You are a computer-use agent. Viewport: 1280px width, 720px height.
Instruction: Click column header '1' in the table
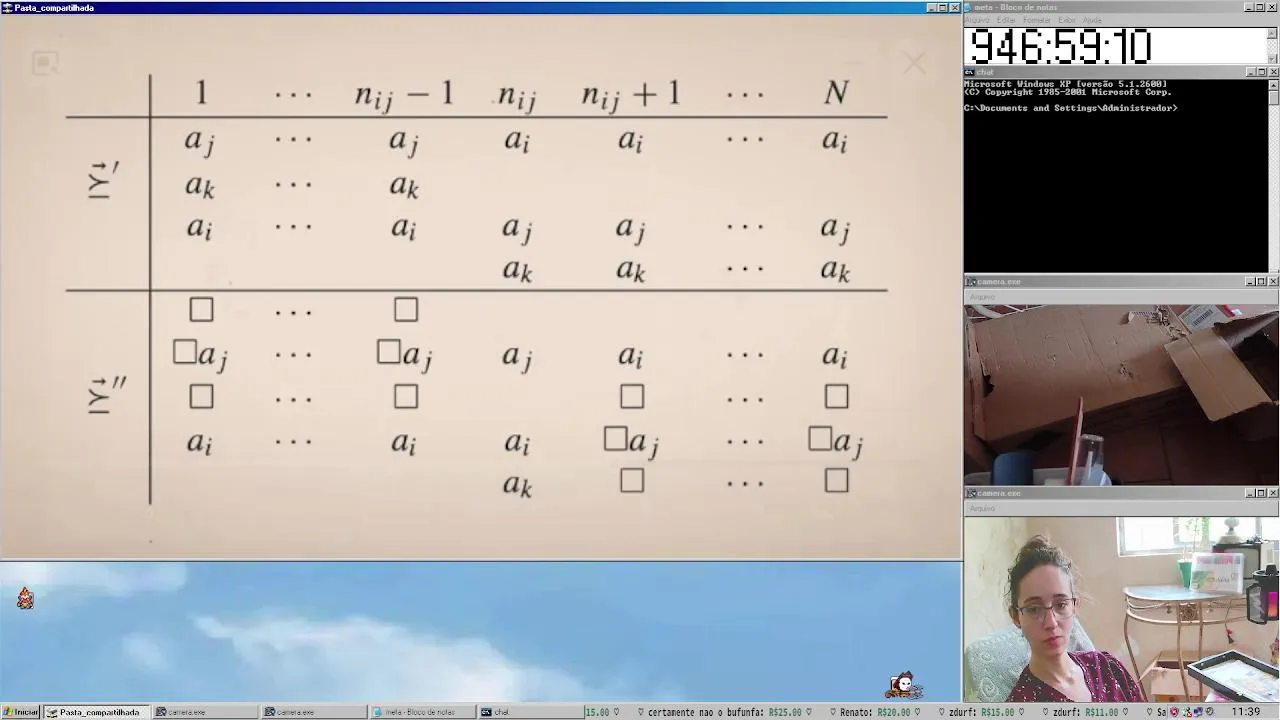click(201, 93)
